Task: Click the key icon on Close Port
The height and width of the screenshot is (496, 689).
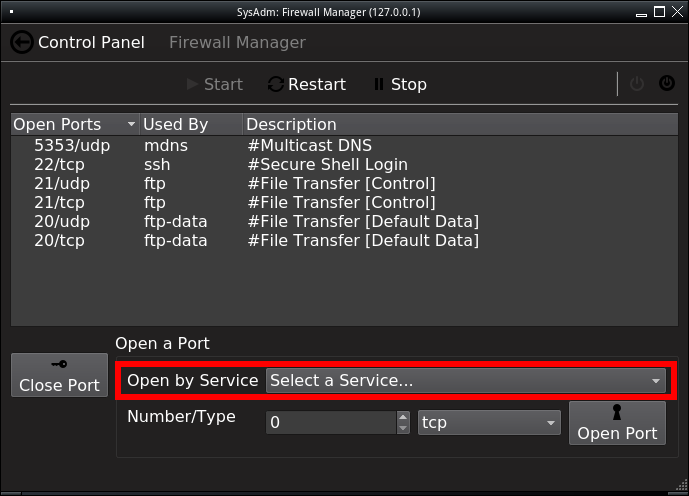Action: [59, 364]
